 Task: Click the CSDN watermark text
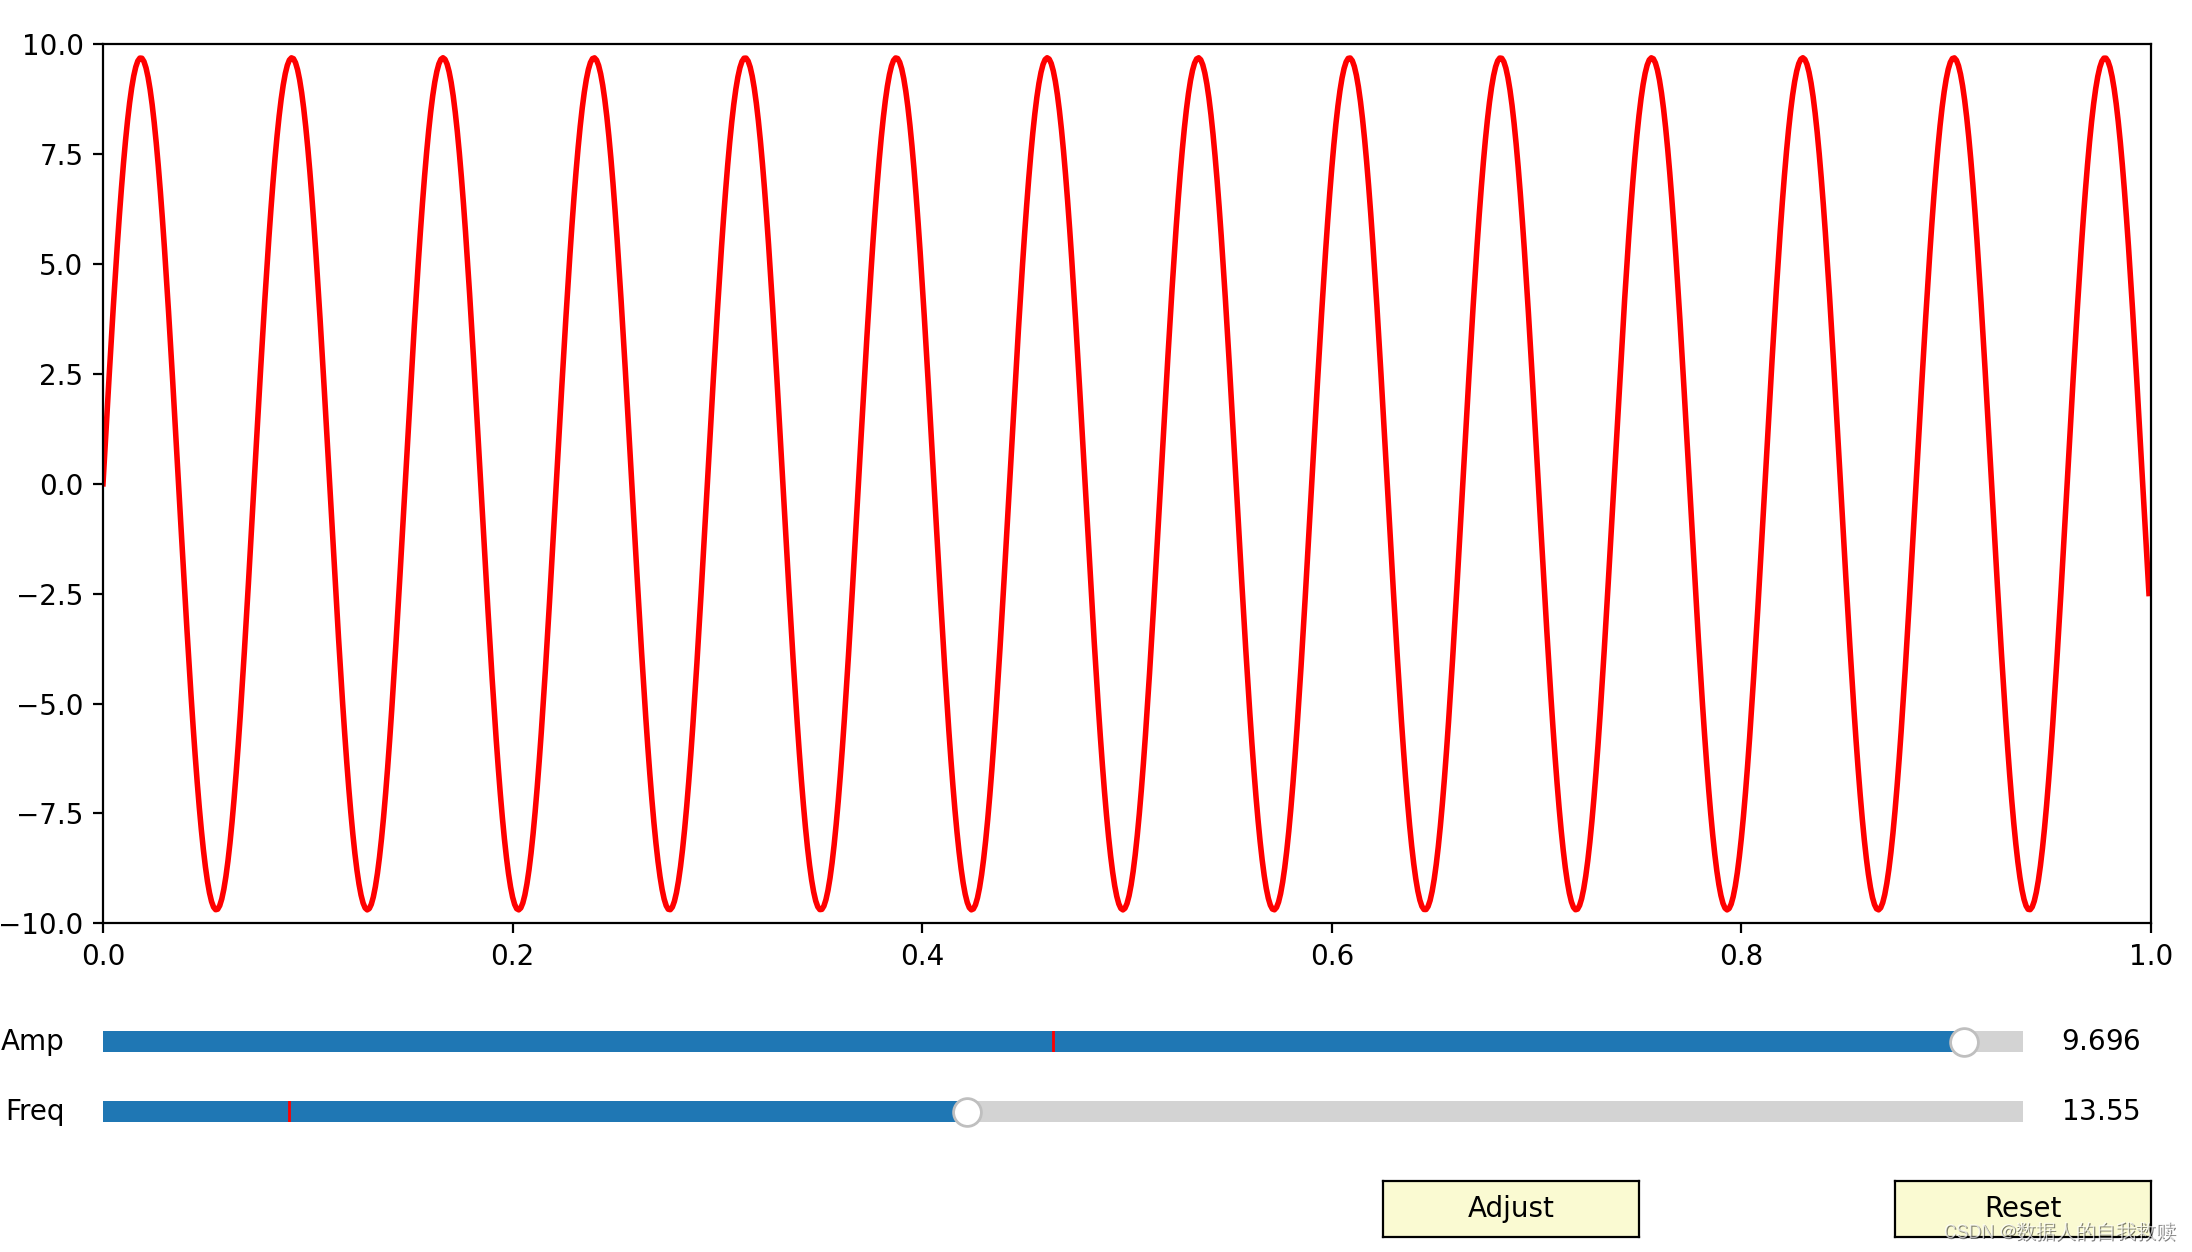2060,1232
